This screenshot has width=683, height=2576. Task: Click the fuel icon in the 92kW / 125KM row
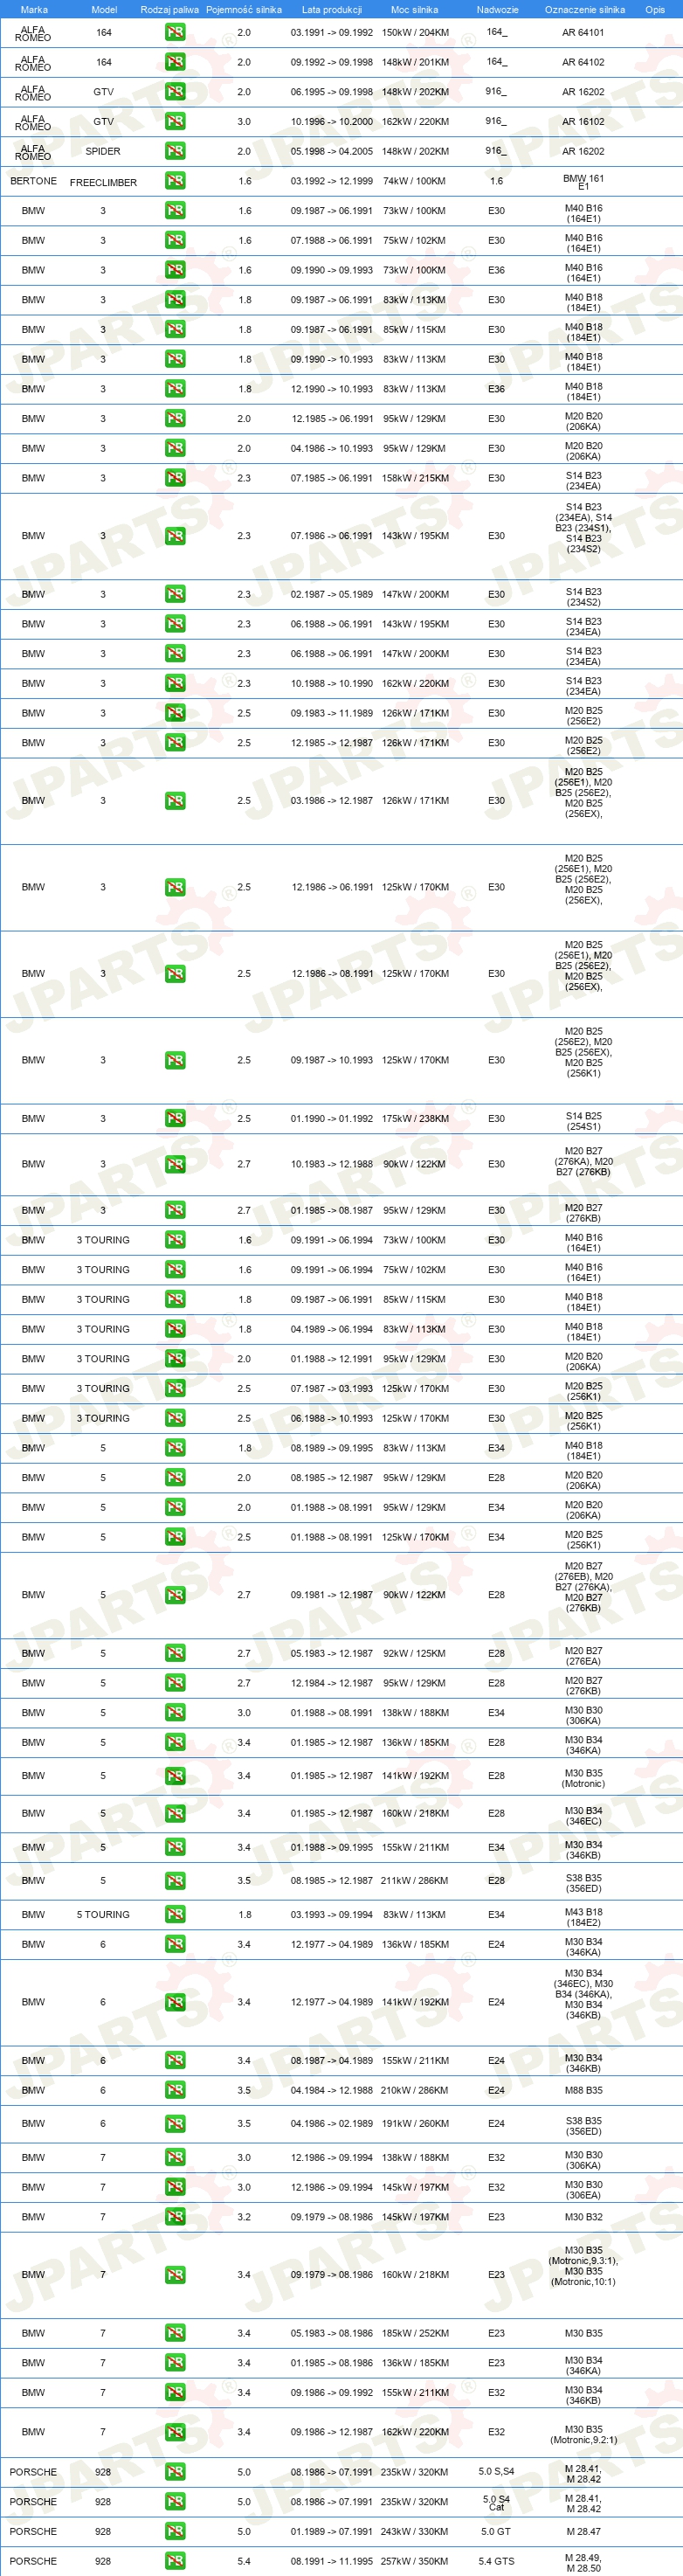tap(175, 1653)
